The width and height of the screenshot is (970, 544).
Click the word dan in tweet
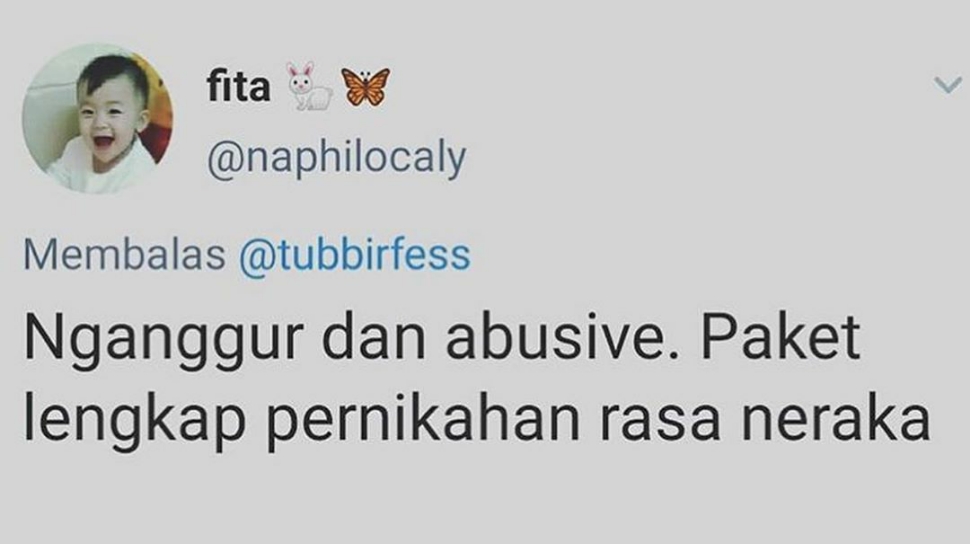pyautogui.click(x=374, y=339)
